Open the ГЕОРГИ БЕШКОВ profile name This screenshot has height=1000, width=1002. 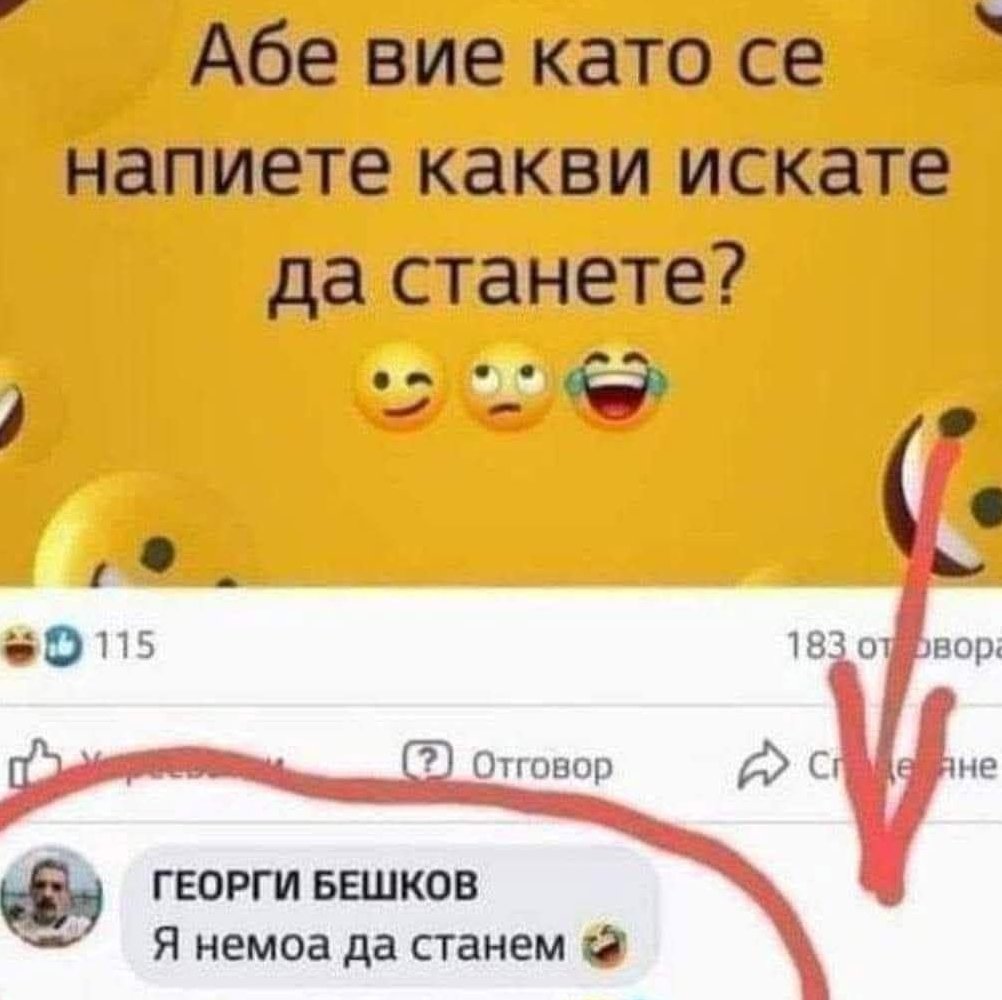tap(314, 886)
